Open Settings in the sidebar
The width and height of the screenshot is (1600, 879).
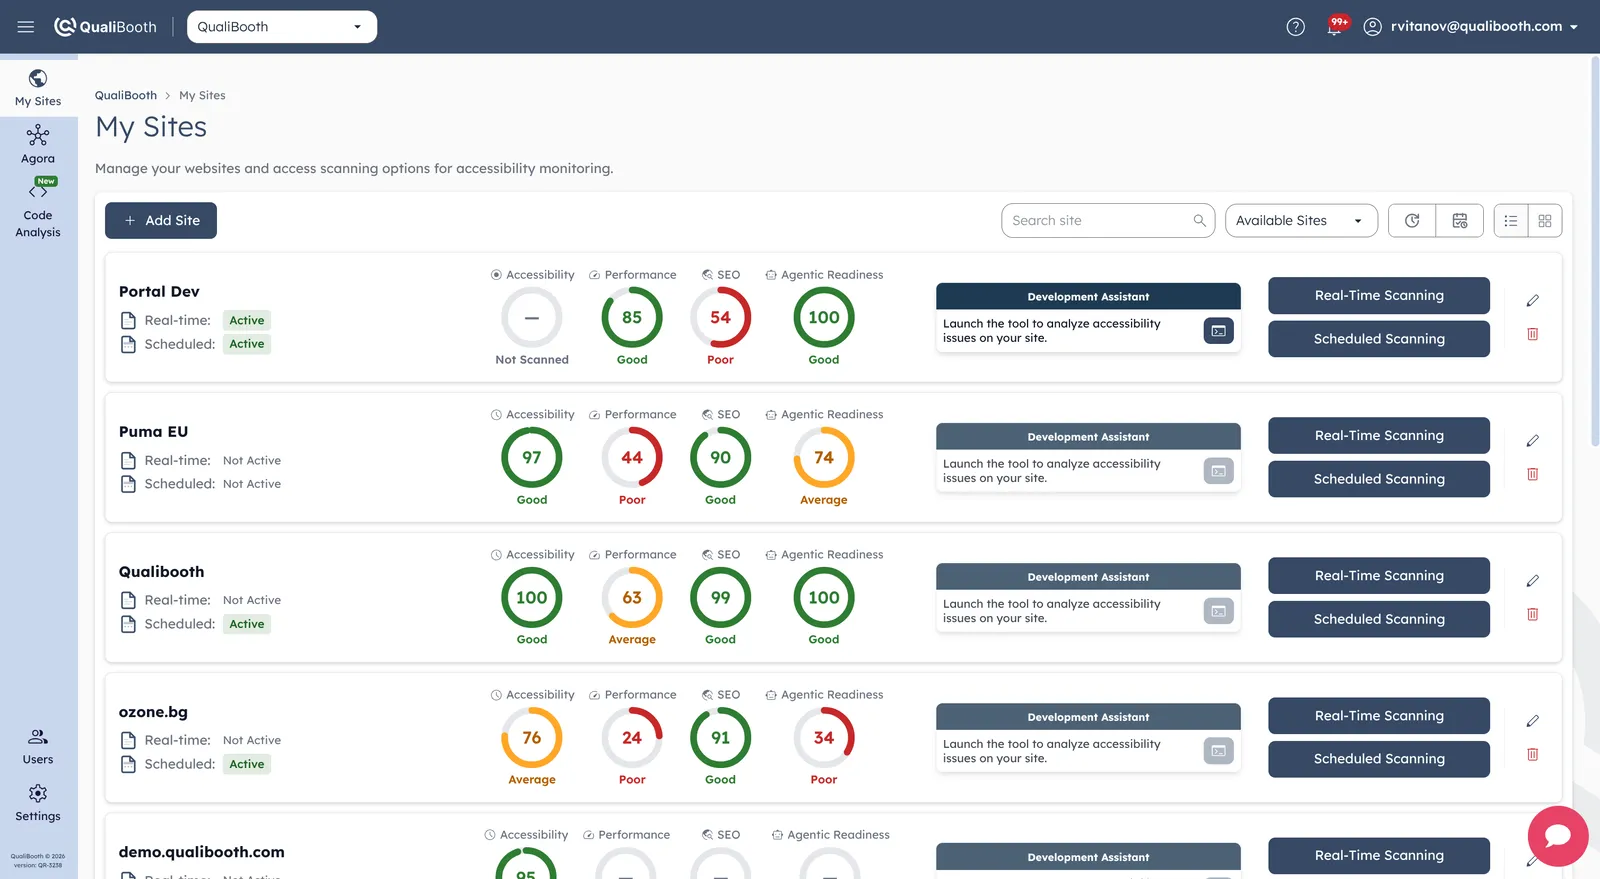(38, 803)
